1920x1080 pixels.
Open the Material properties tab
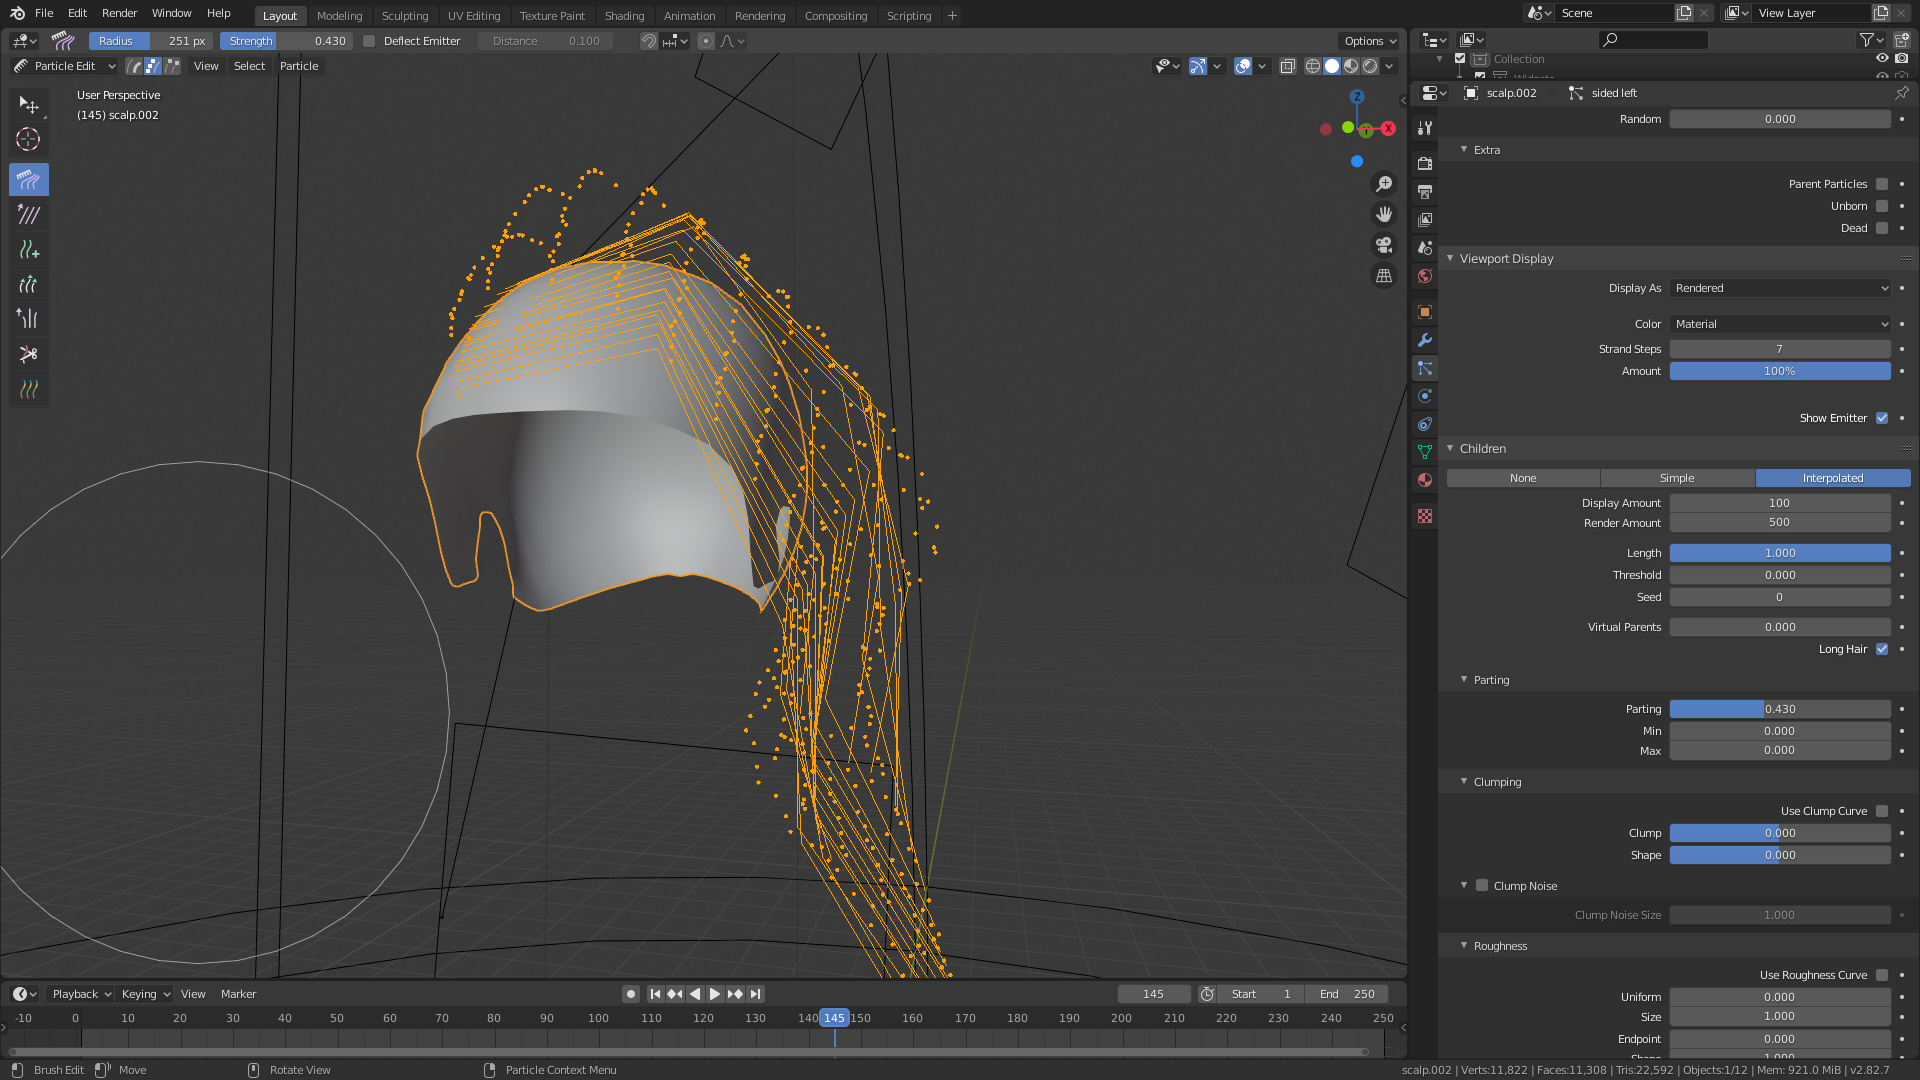pos(1425,480)
